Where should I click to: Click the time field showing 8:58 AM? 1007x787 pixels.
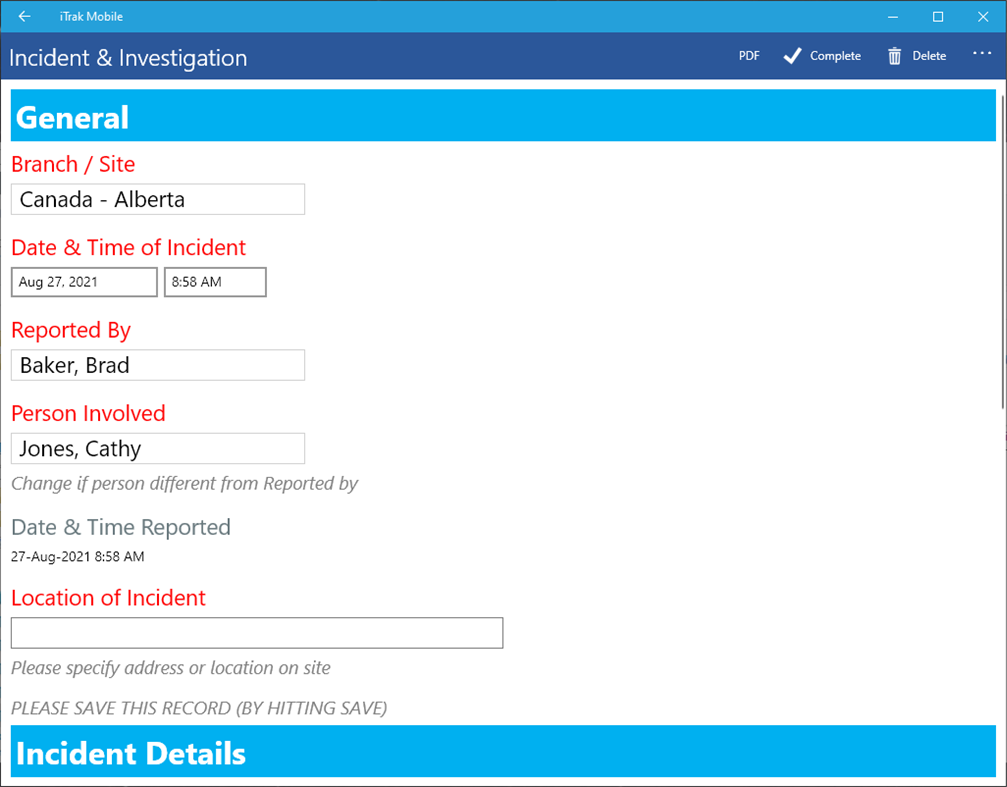[x=214, y=282]
